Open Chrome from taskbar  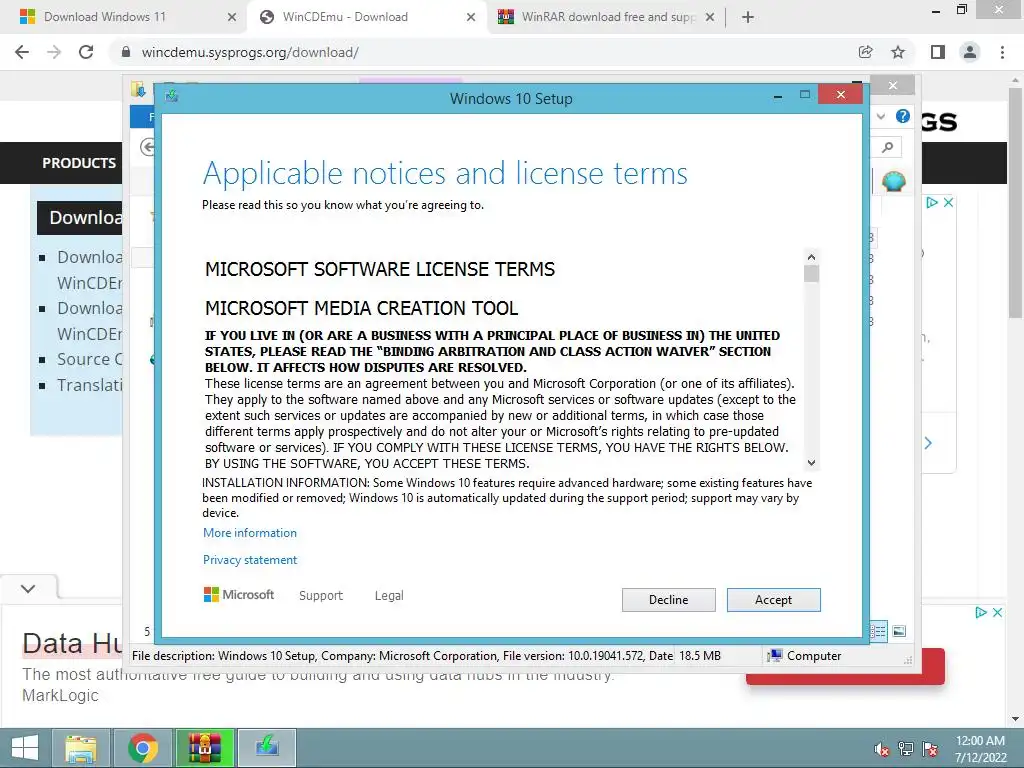click(143, 748)
